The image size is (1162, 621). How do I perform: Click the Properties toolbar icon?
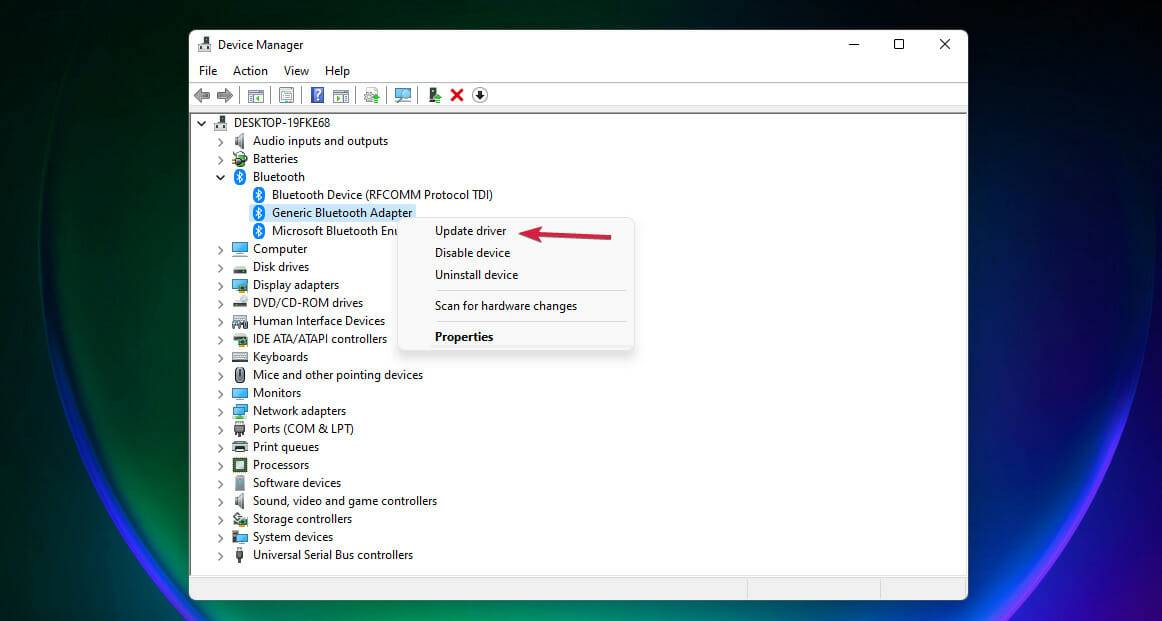[x=286, y=94]
